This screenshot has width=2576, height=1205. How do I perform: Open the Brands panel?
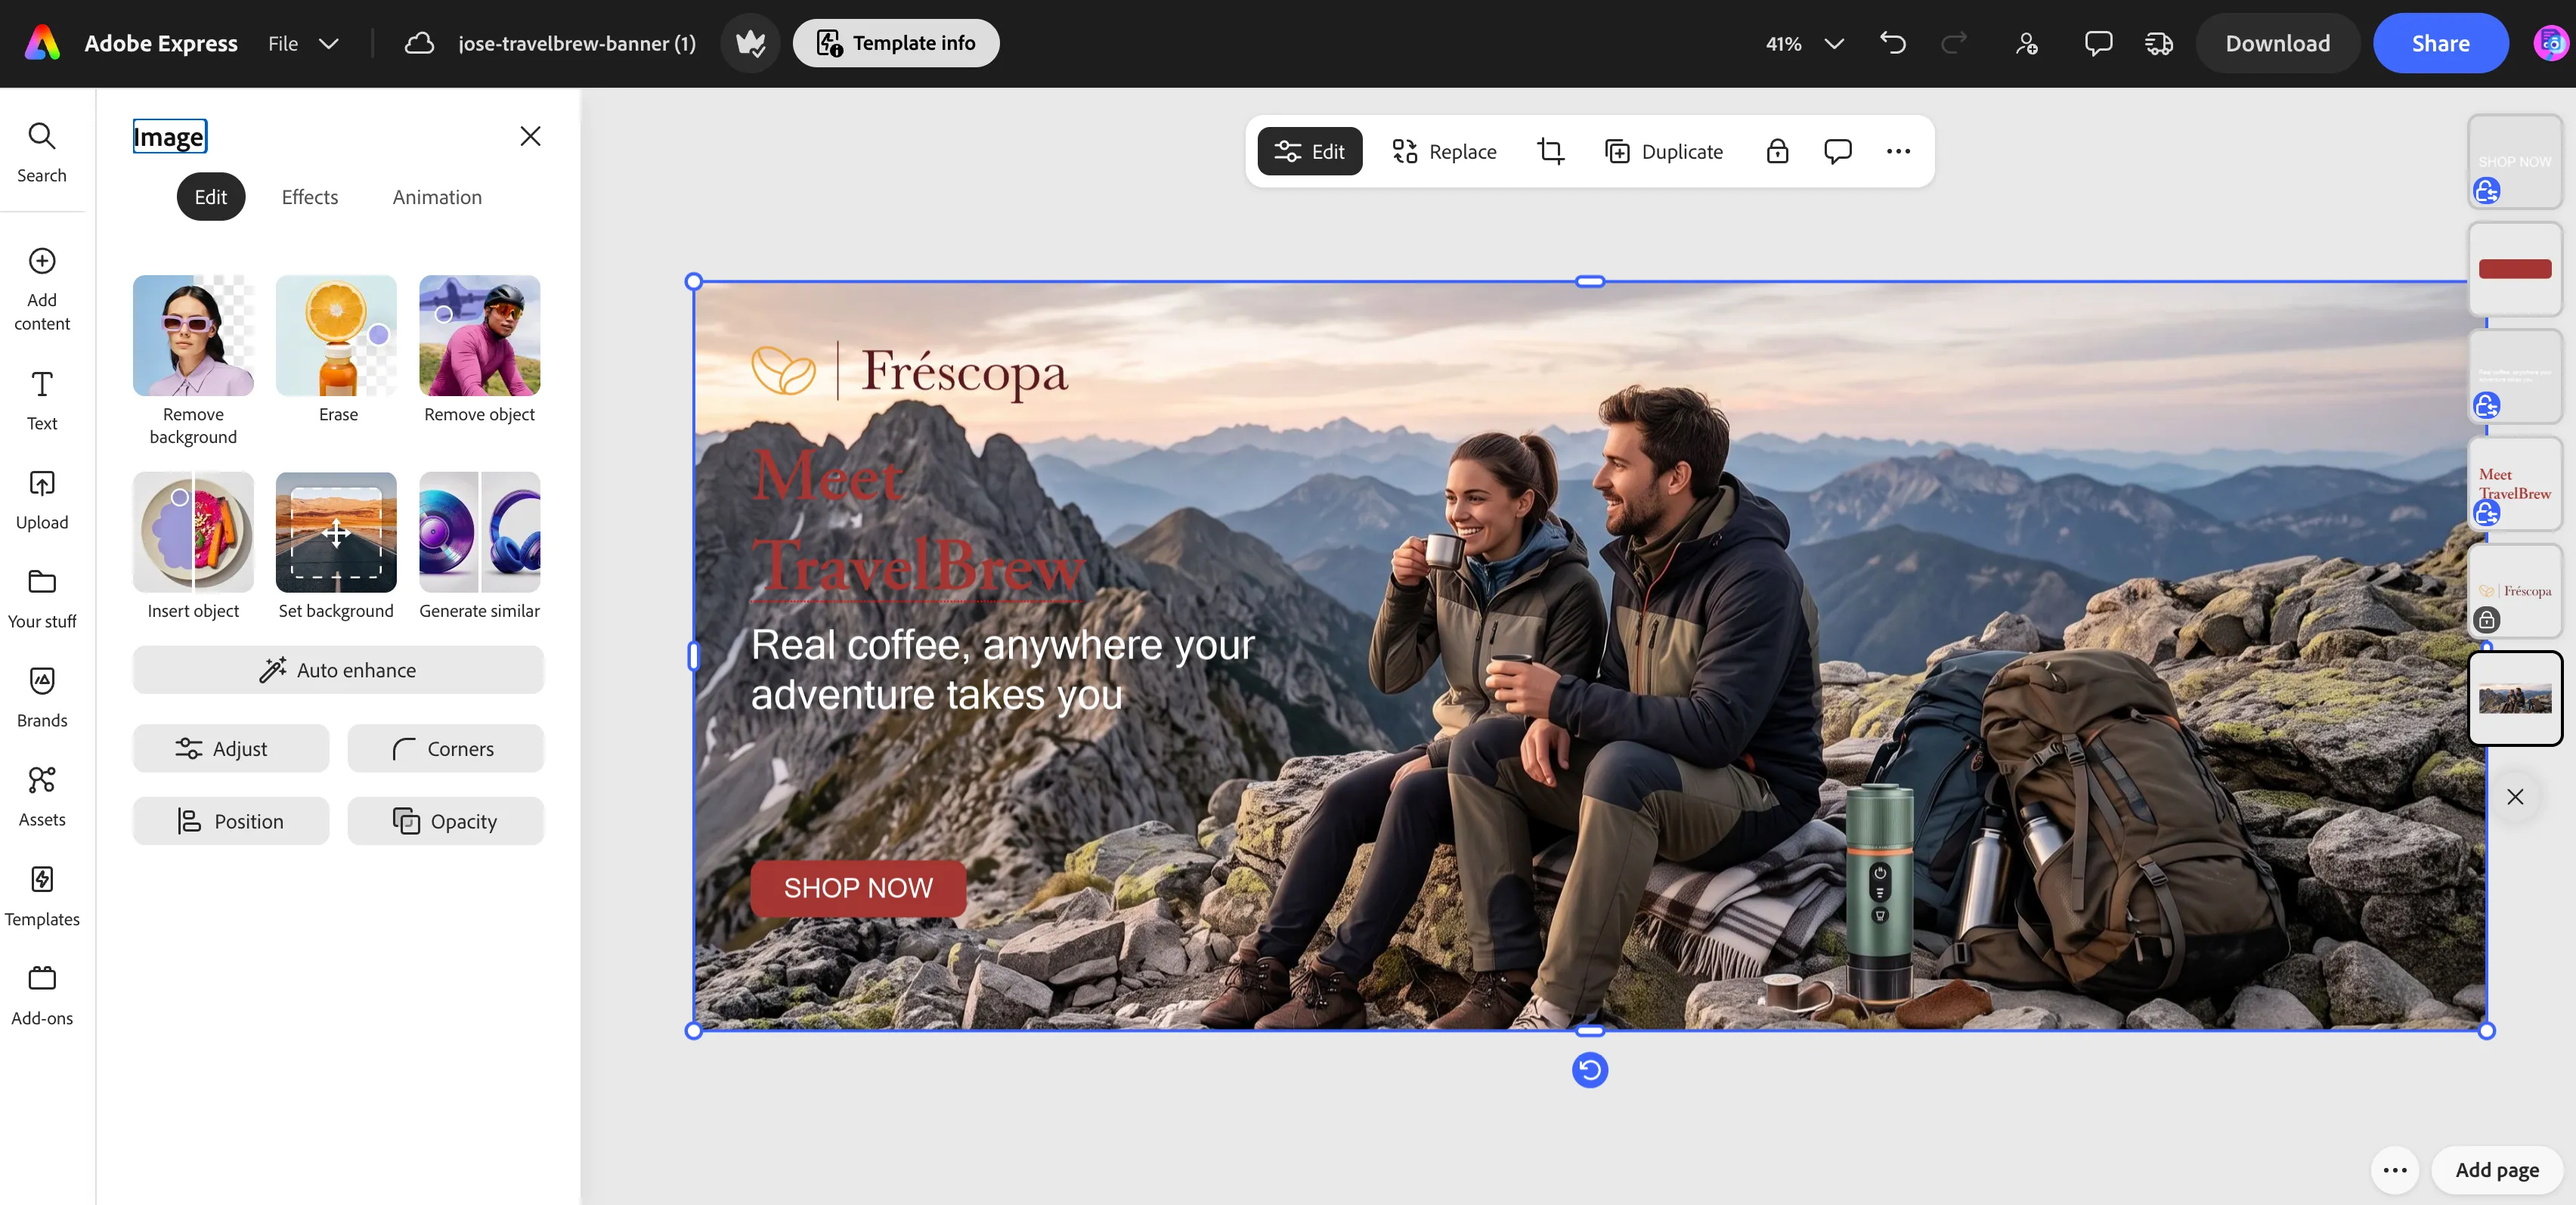pos(42,698)
